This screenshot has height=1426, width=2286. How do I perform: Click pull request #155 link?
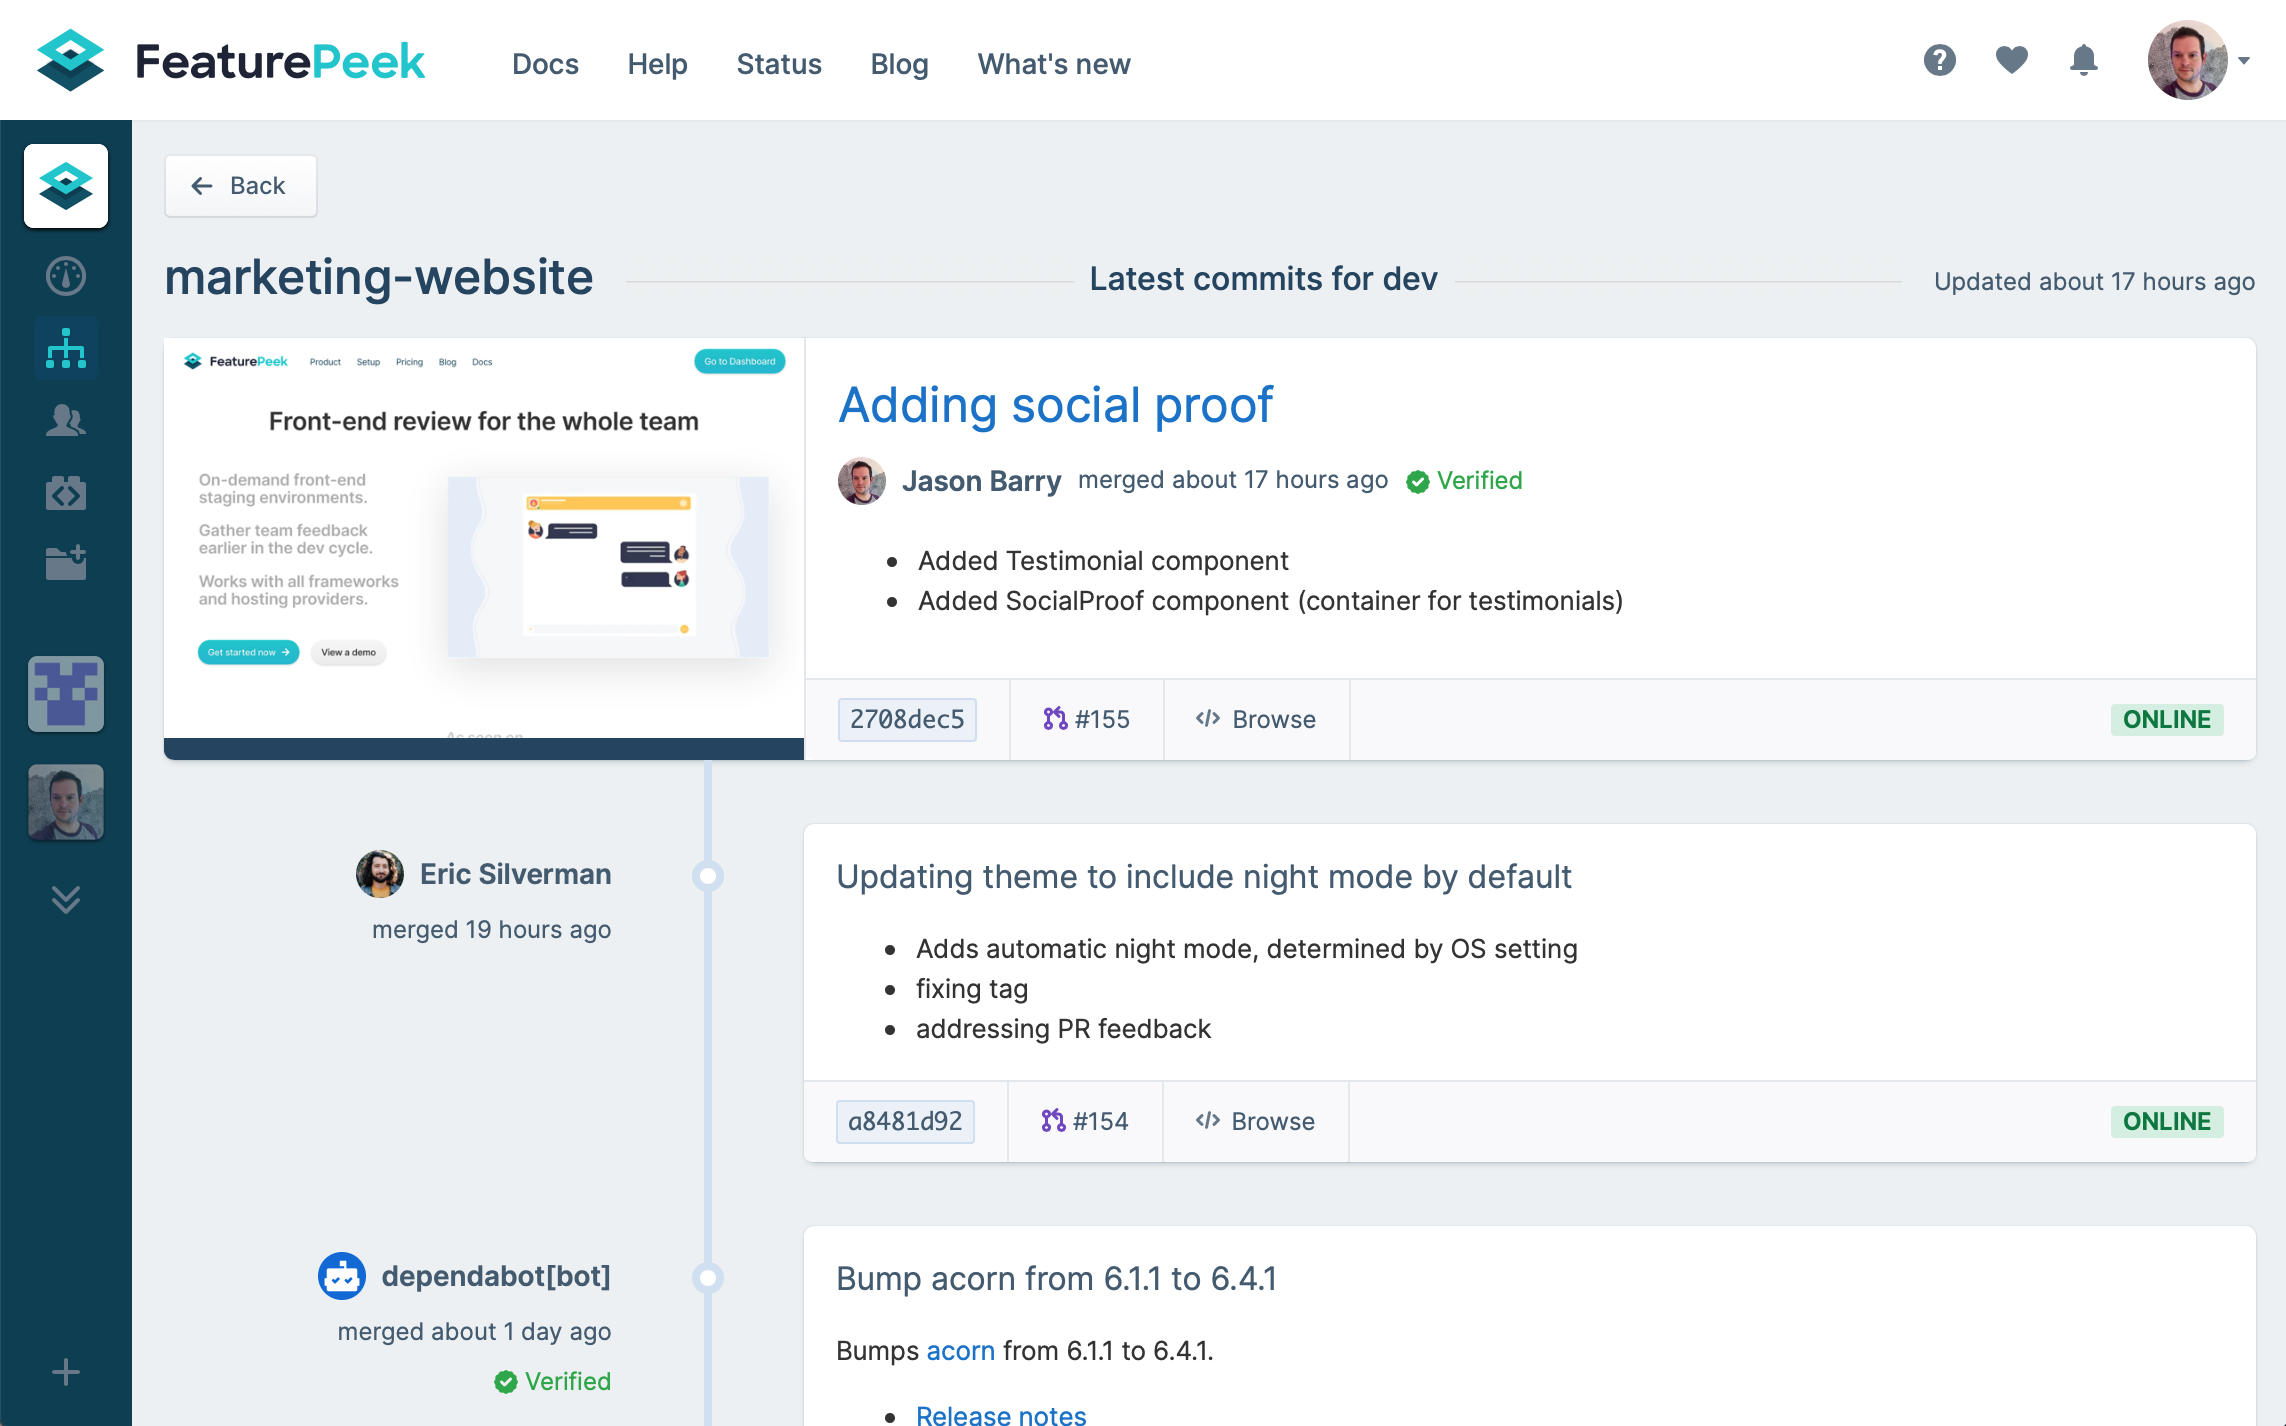click(1086, 719)
